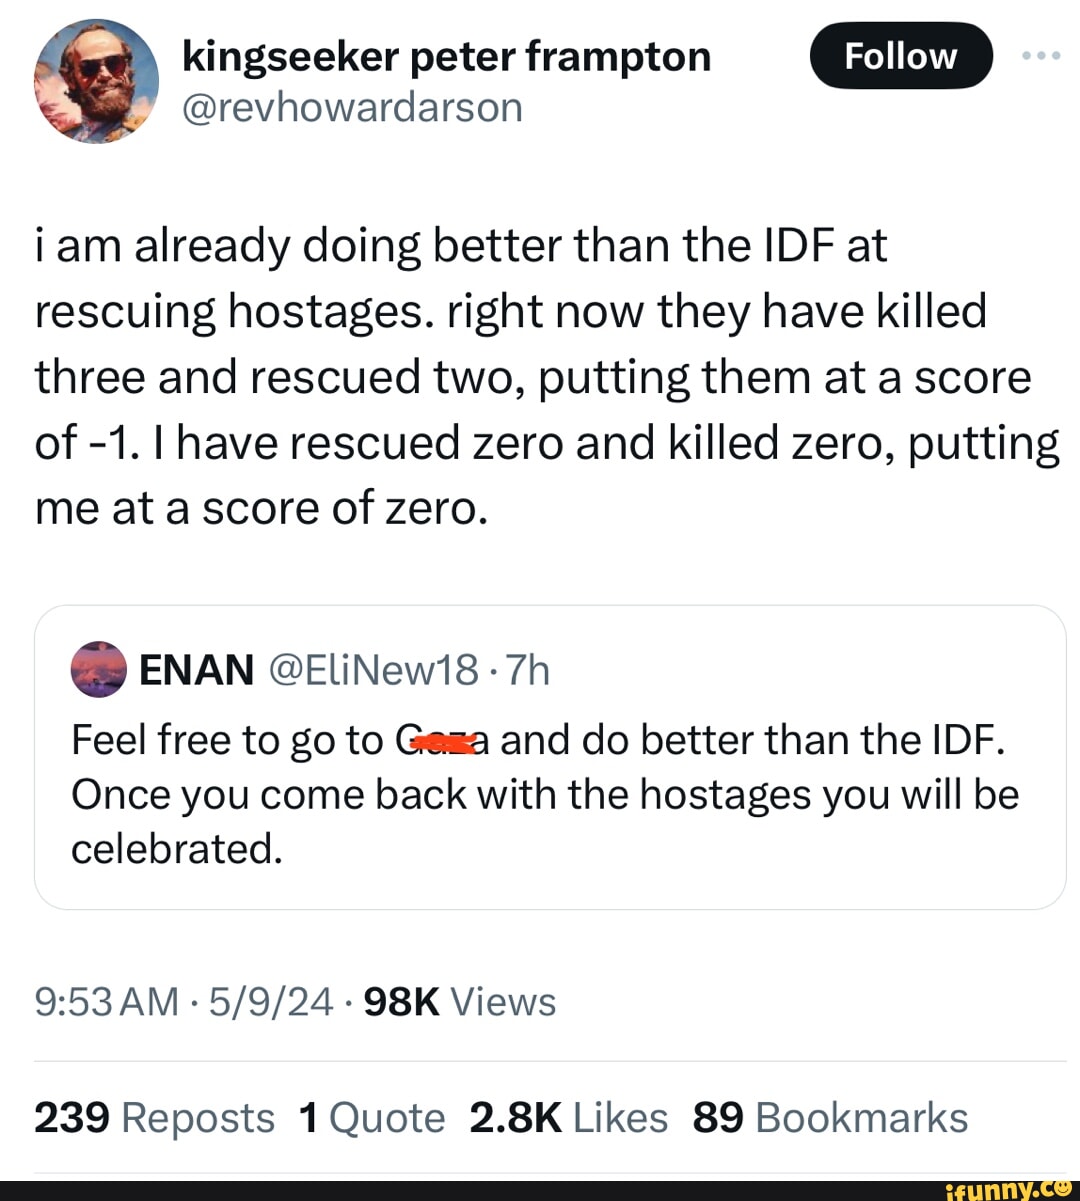Open kingseeker peter frampton's profile picture
This screenshot has width=1080, height=1201.
(x=96, y=81)
